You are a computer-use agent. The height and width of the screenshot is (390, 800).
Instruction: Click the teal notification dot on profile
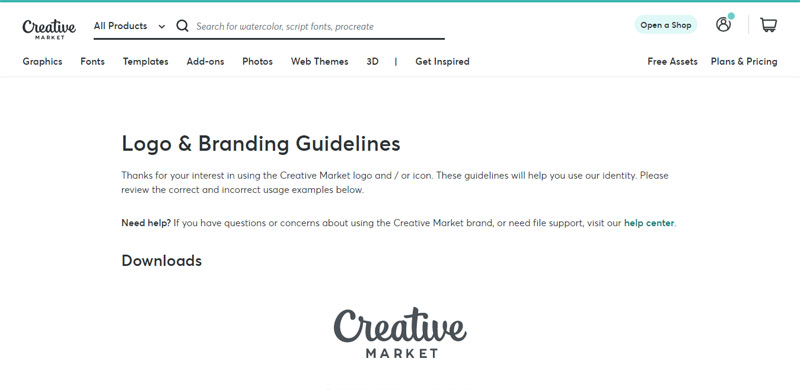pos(731,16)
